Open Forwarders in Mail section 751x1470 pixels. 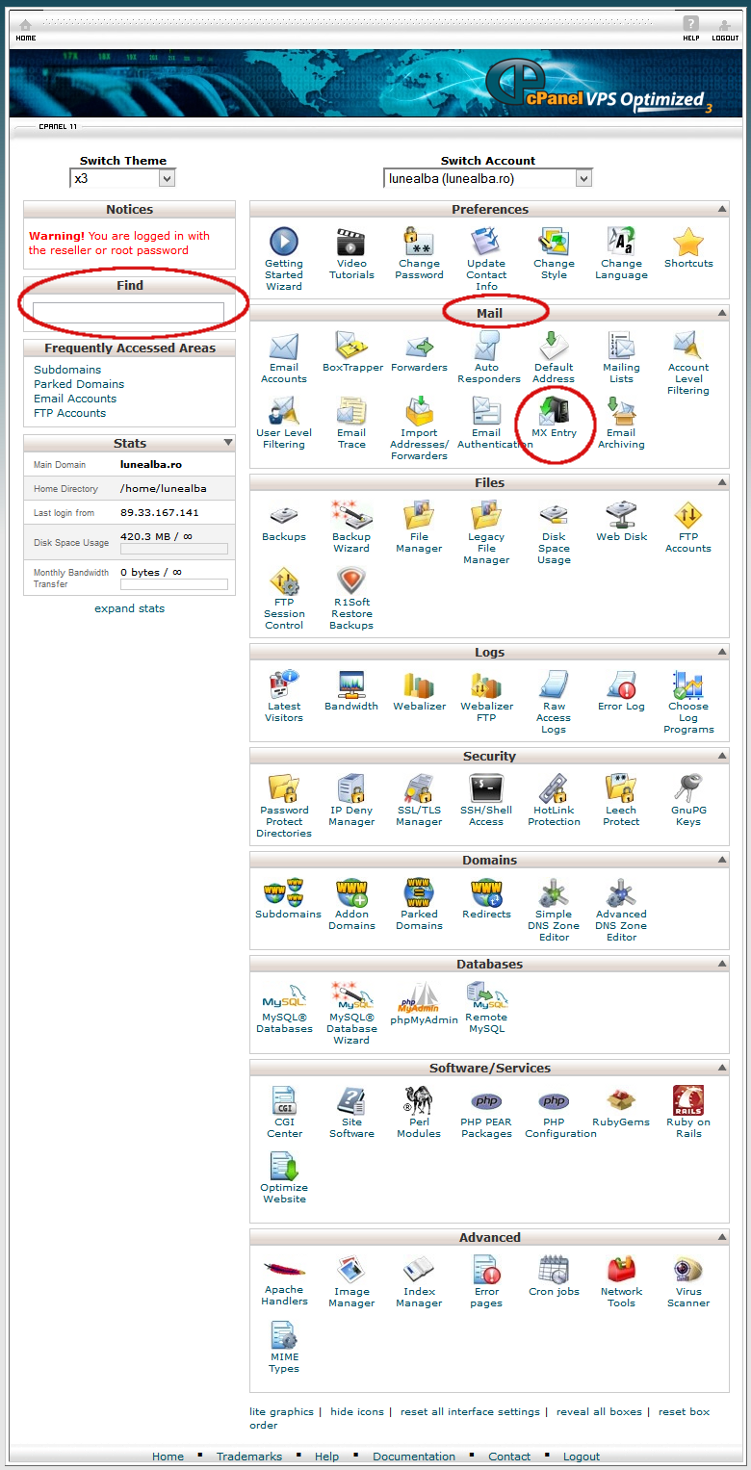coord(419,352)
